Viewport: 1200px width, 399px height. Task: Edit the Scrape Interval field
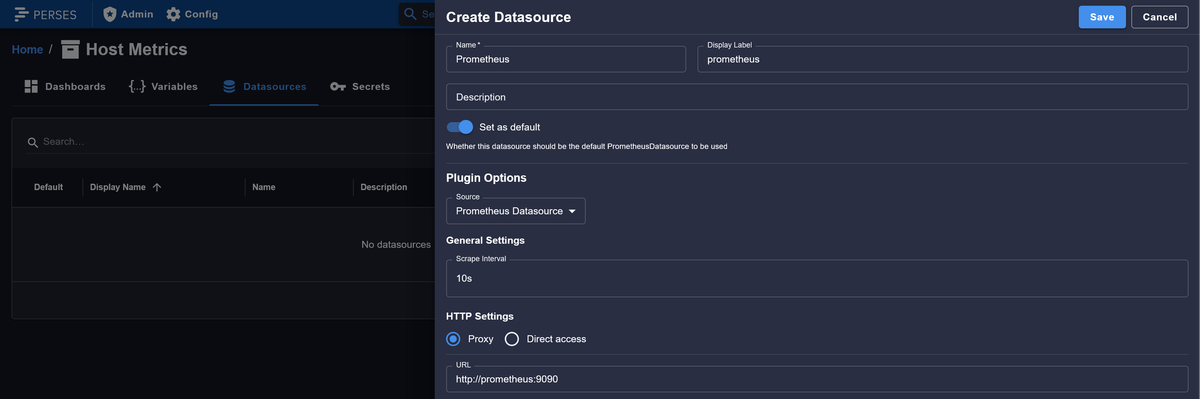point(817,279)
